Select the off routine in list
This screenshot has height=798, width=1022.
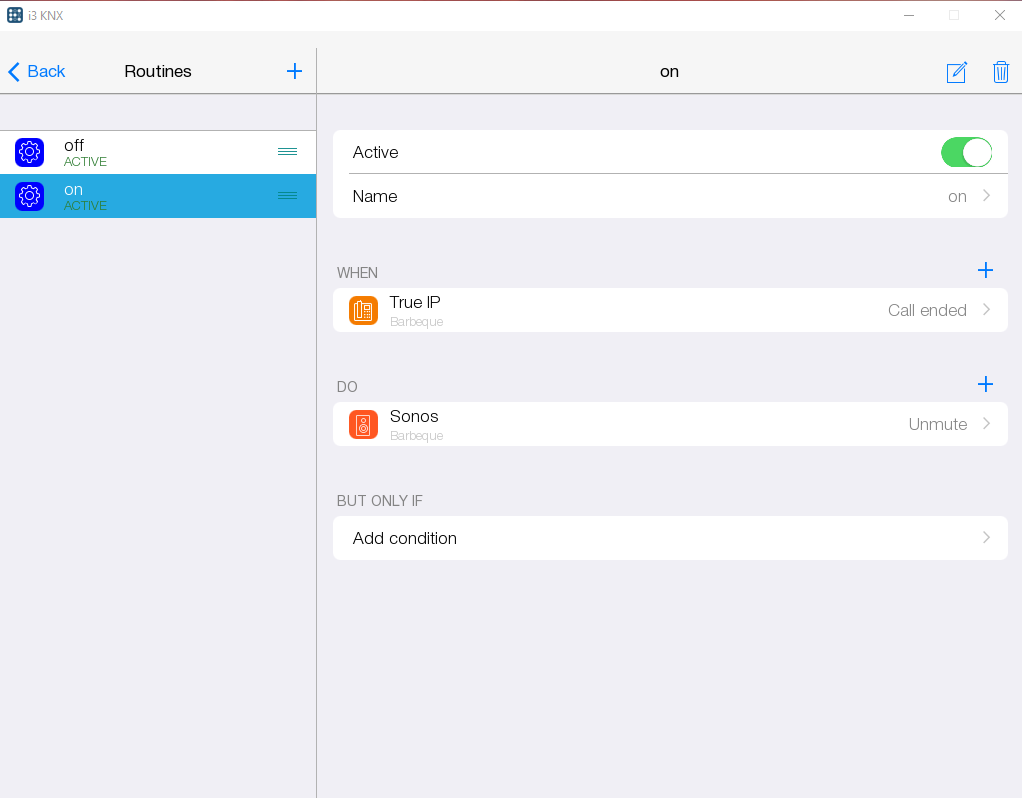coord(150,153)
